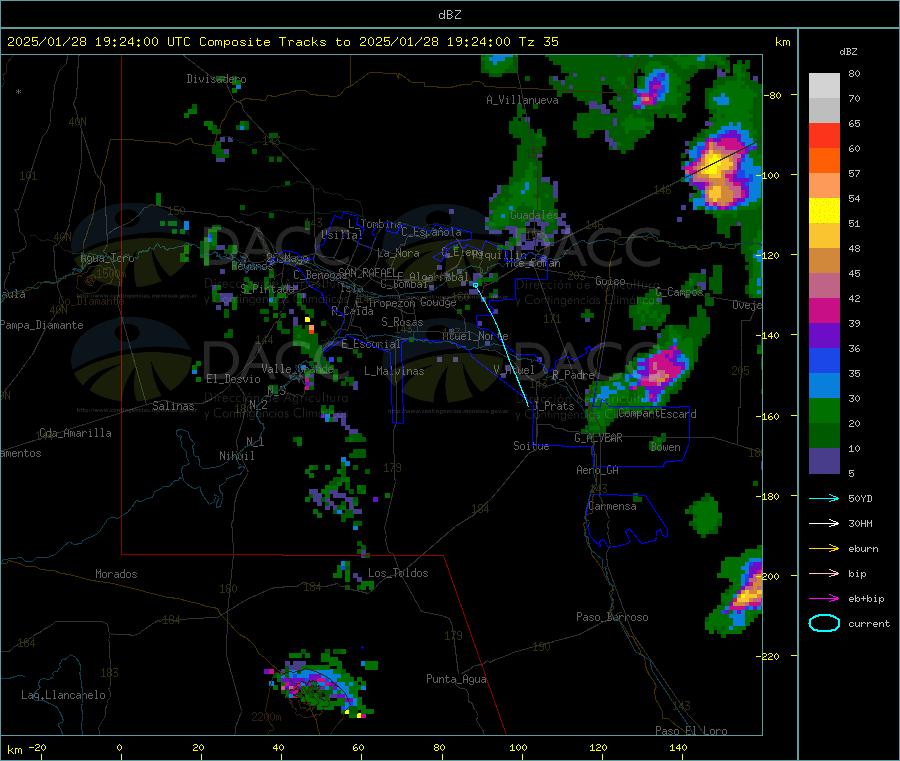Click the Cda_Amarilla map label
The width and height of the screenshot is (900, 761).
point(75,433)
